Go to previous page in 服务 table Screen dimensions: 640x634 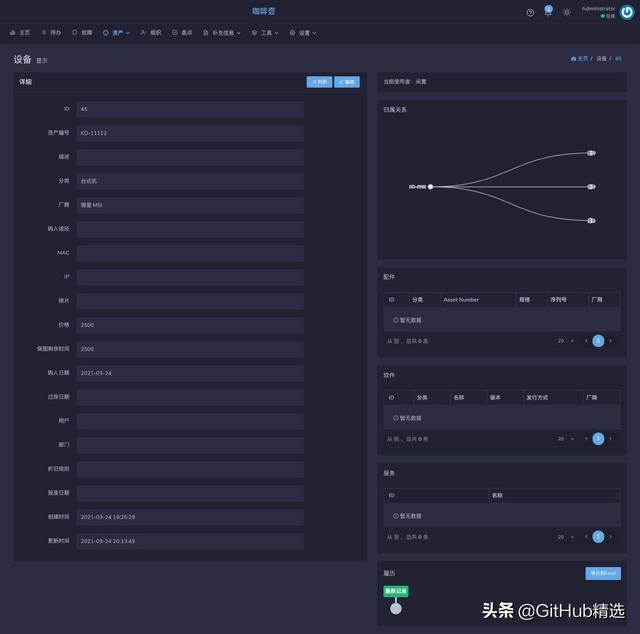click(x=586, y=537)
